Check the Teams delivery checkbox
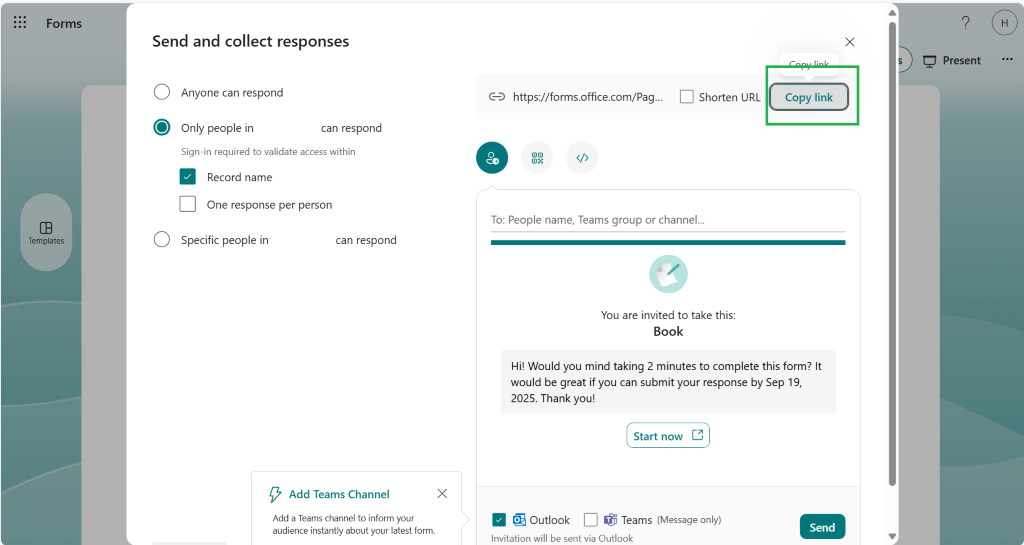The width and height of the screenshot is (1024, 545). click(x=590, y=520)
